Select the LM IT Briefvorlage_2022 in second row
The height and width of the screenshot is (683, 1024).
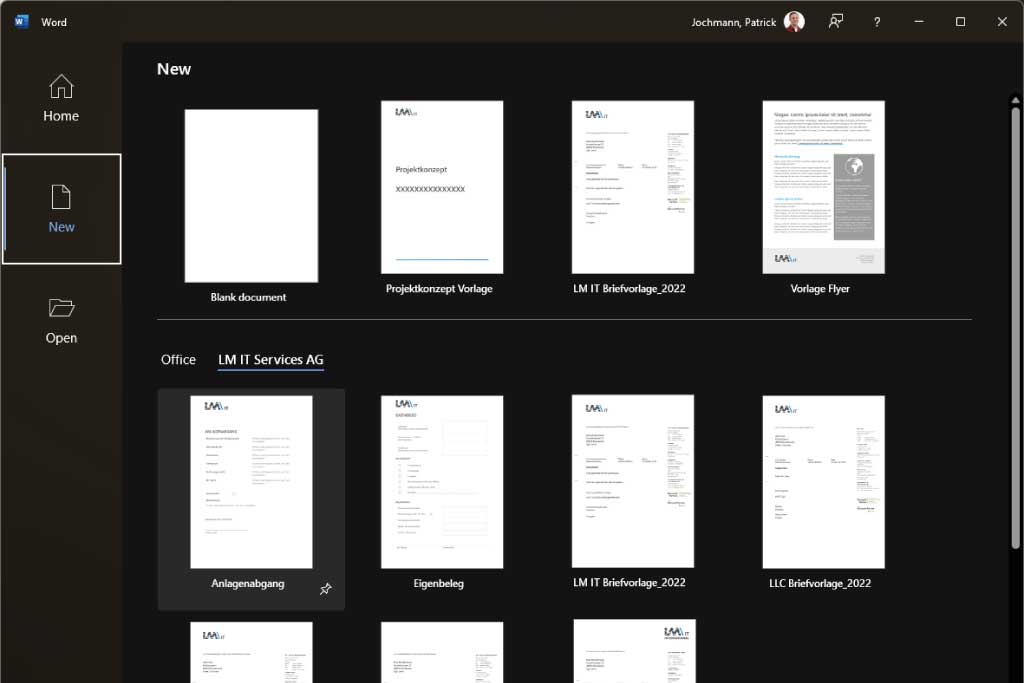632,481
